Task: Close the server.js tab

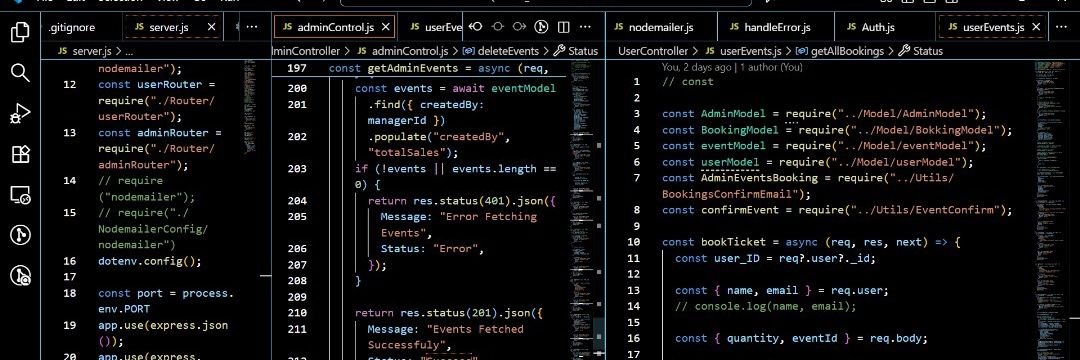Action: pos(211,27)
